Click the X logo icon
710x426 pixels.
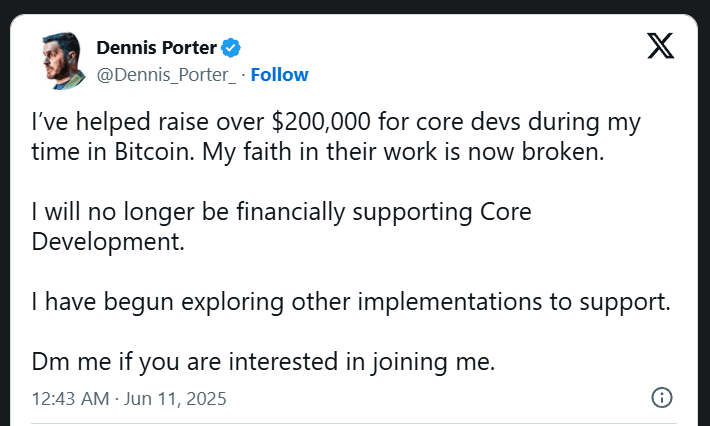(x=661, y=45)
